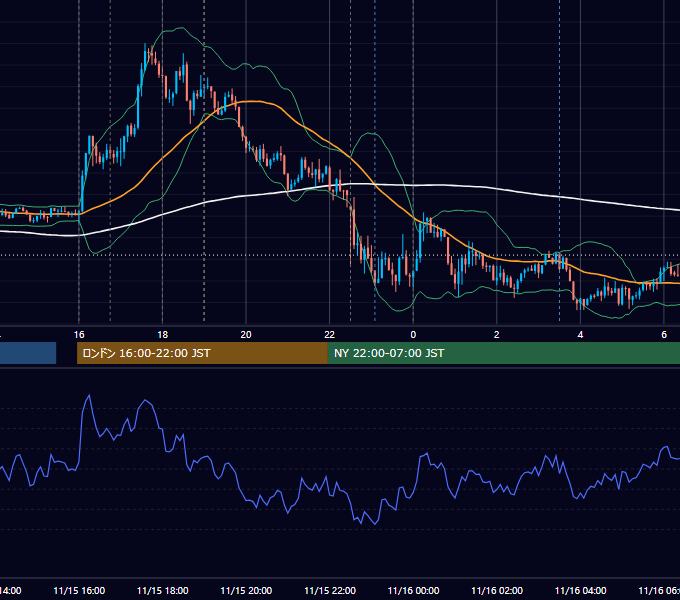Viewport: 680px width, 600px height.
Task: Click the hour label 0 under price chart
Action: (413, 335)
